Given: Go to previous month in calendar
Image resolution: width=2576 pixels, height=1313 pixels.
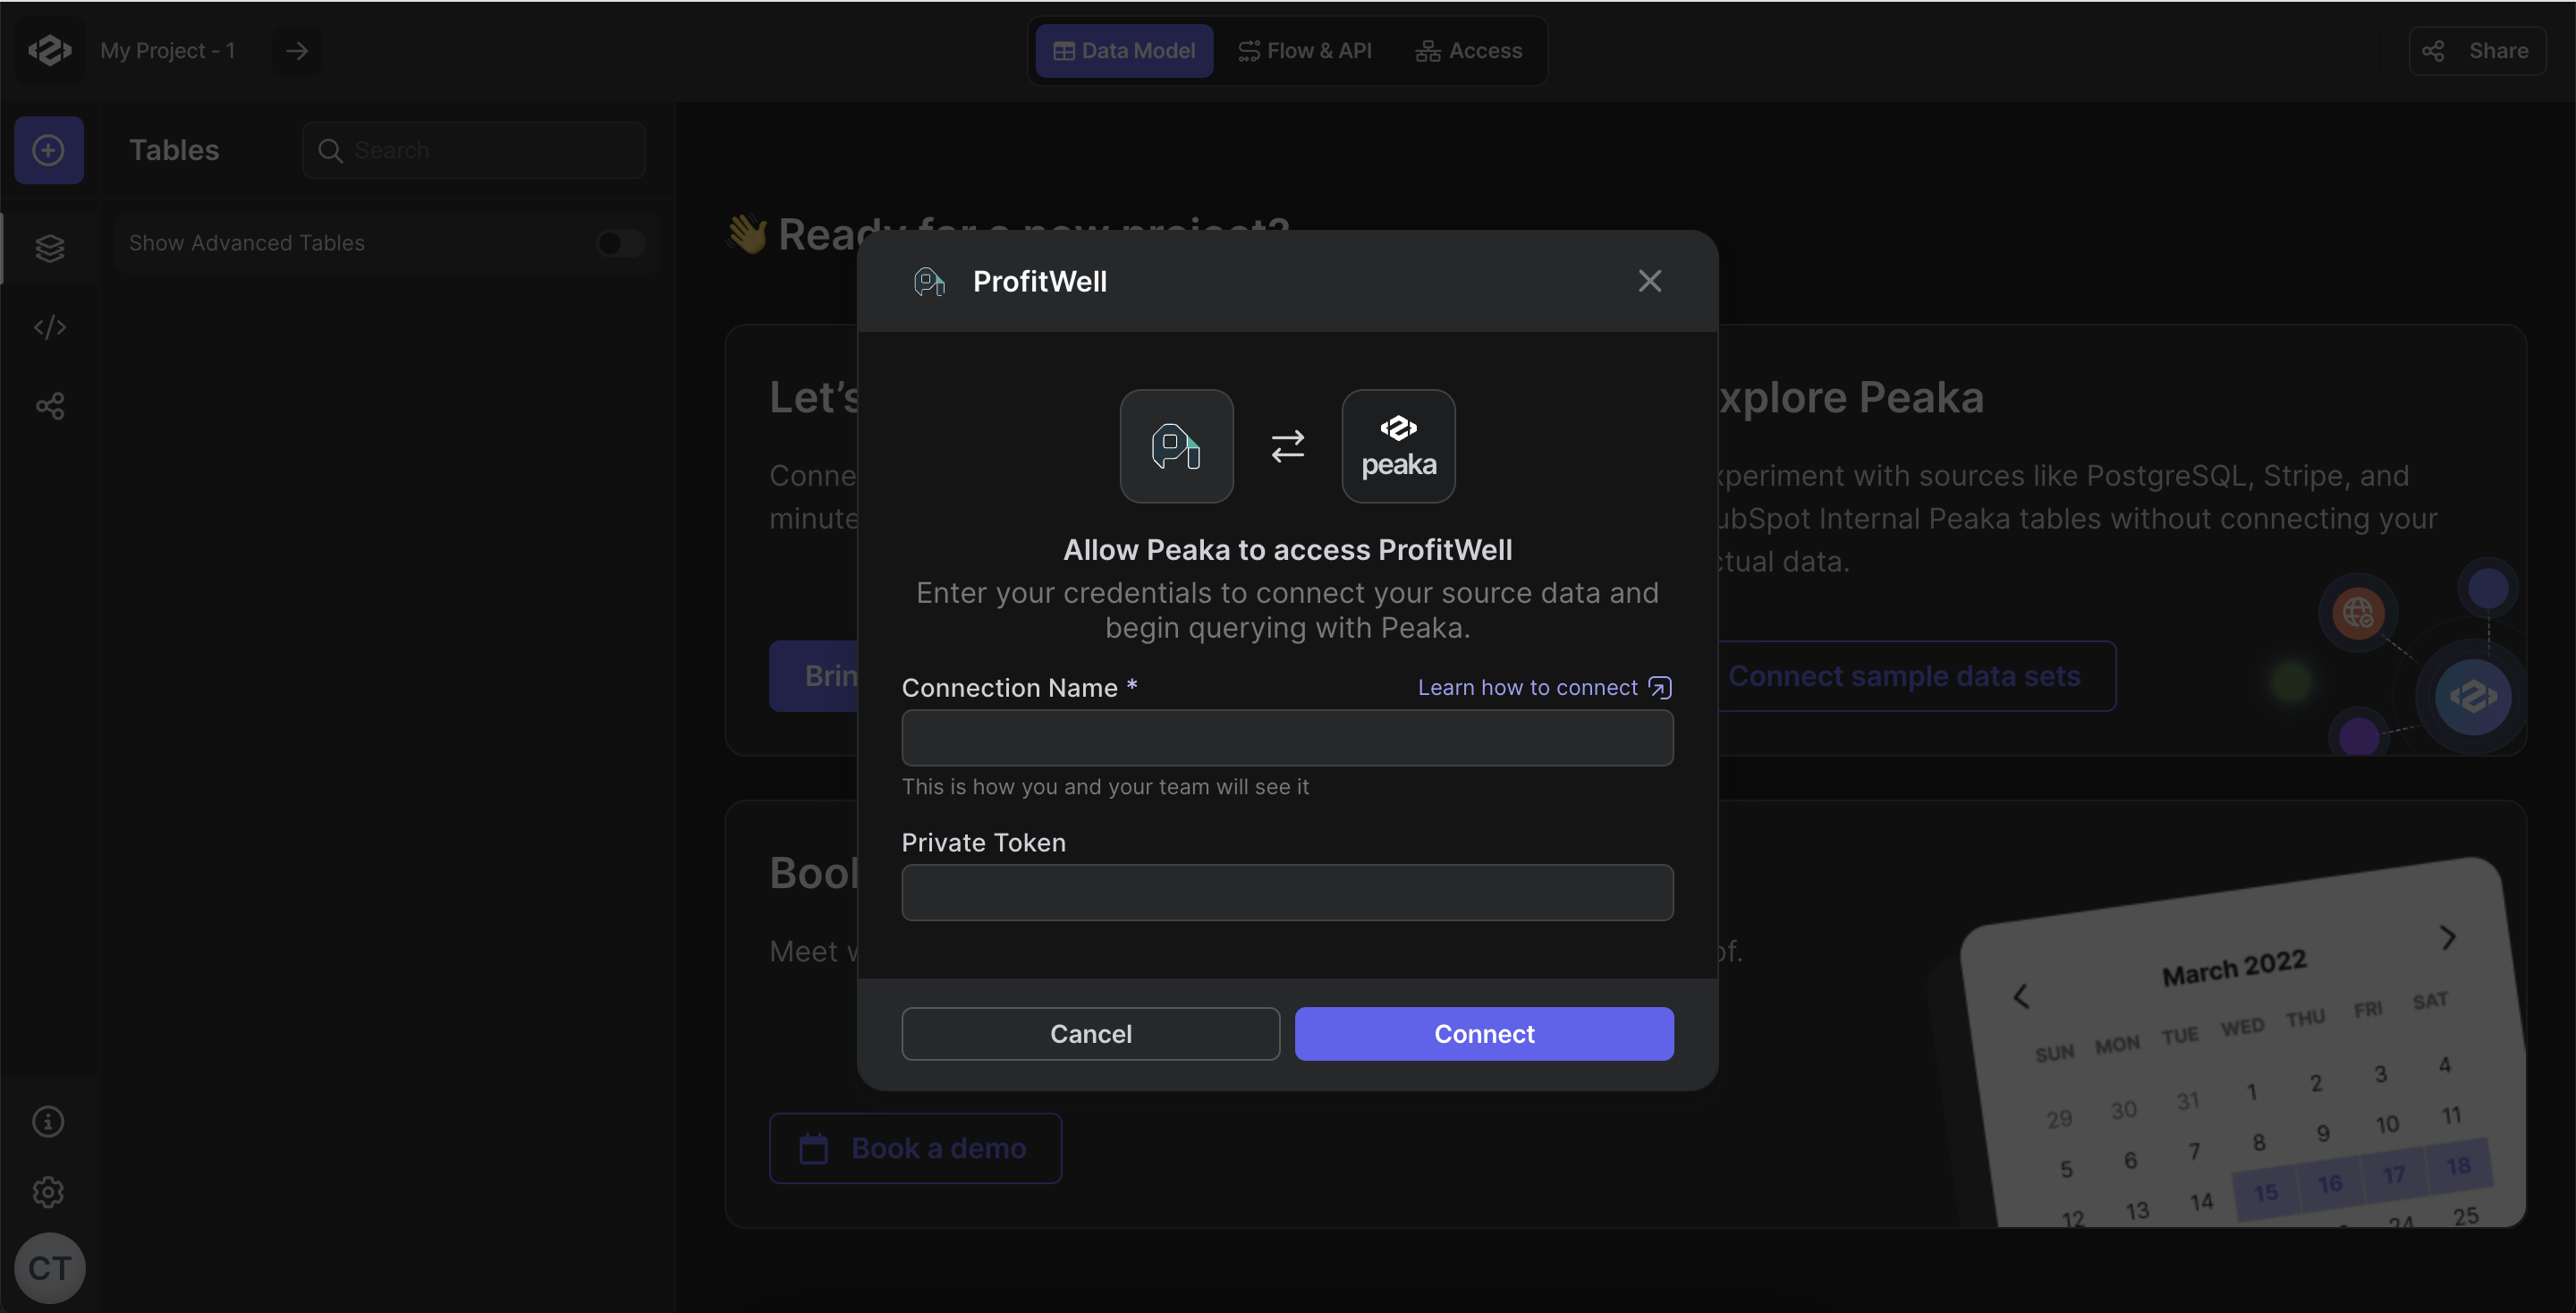Looking at the screenshot, I should (2020, 996).
